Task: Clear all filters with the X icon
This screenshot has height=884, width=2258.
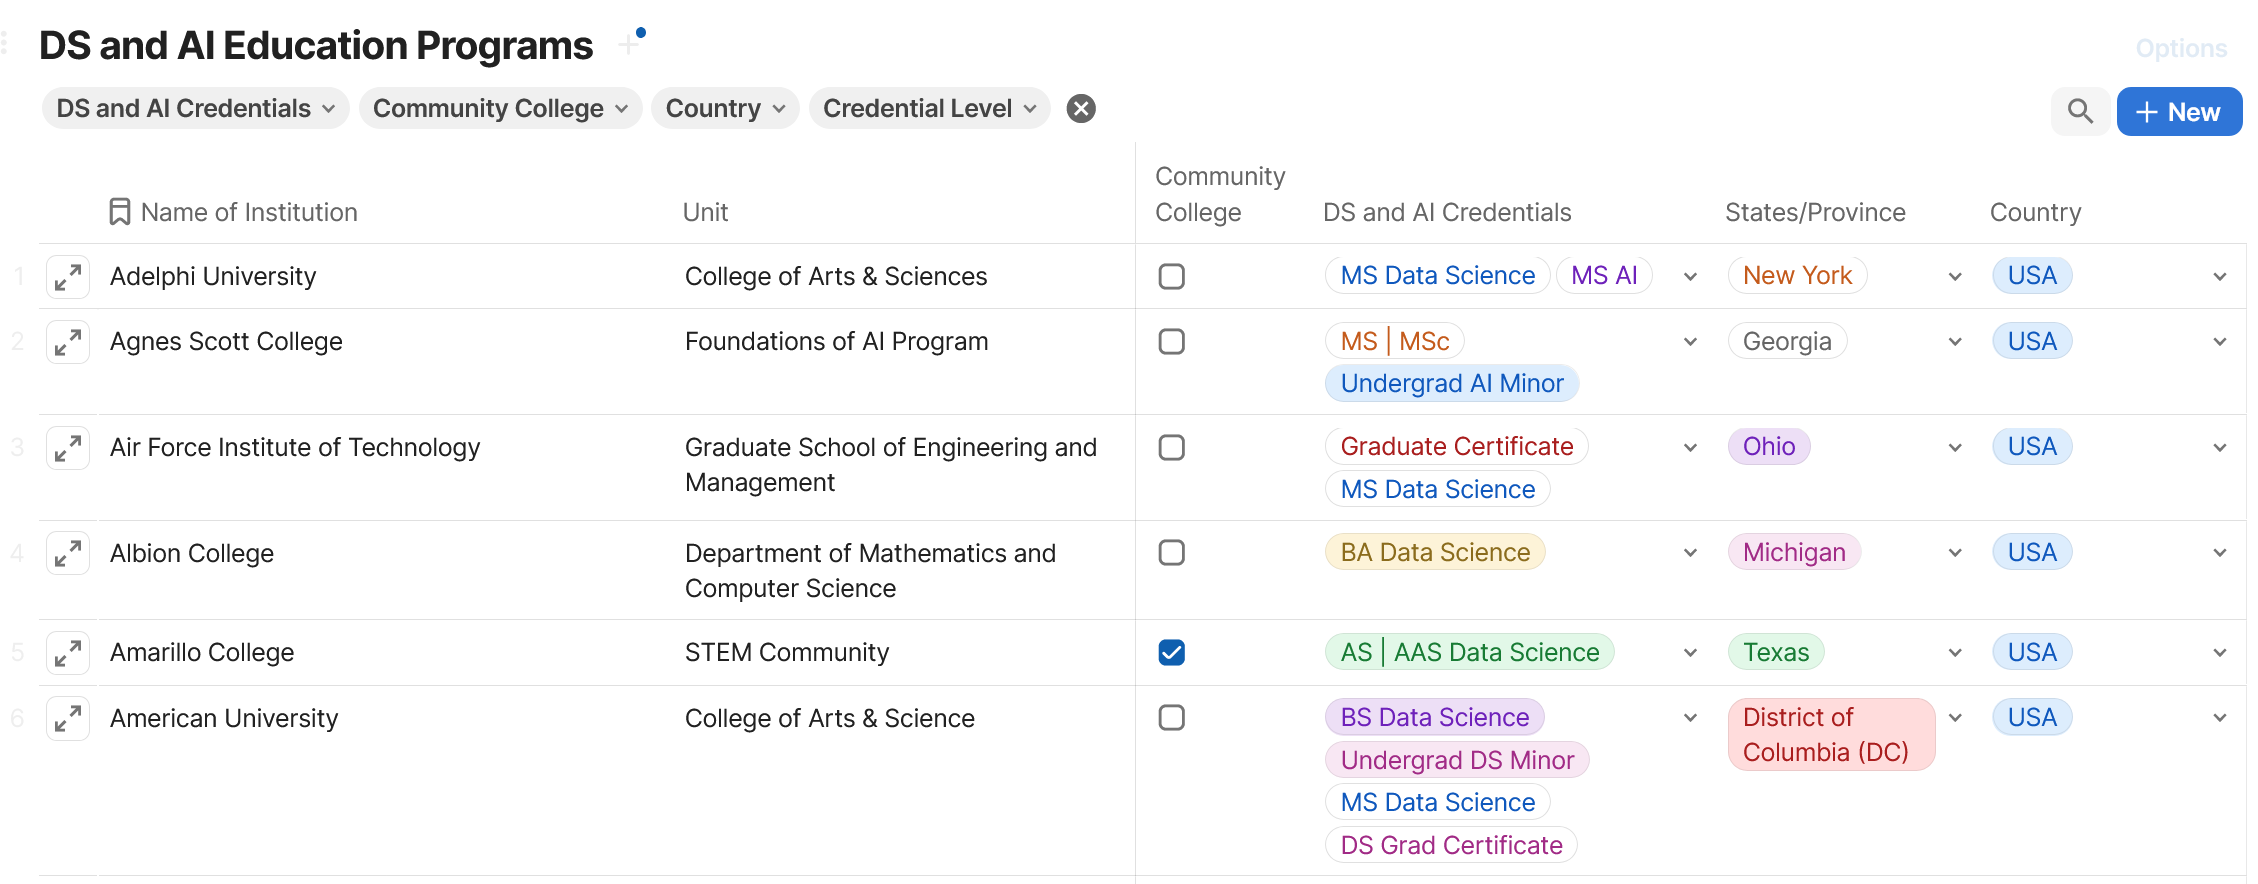Action: click(x=1081, y=108)
